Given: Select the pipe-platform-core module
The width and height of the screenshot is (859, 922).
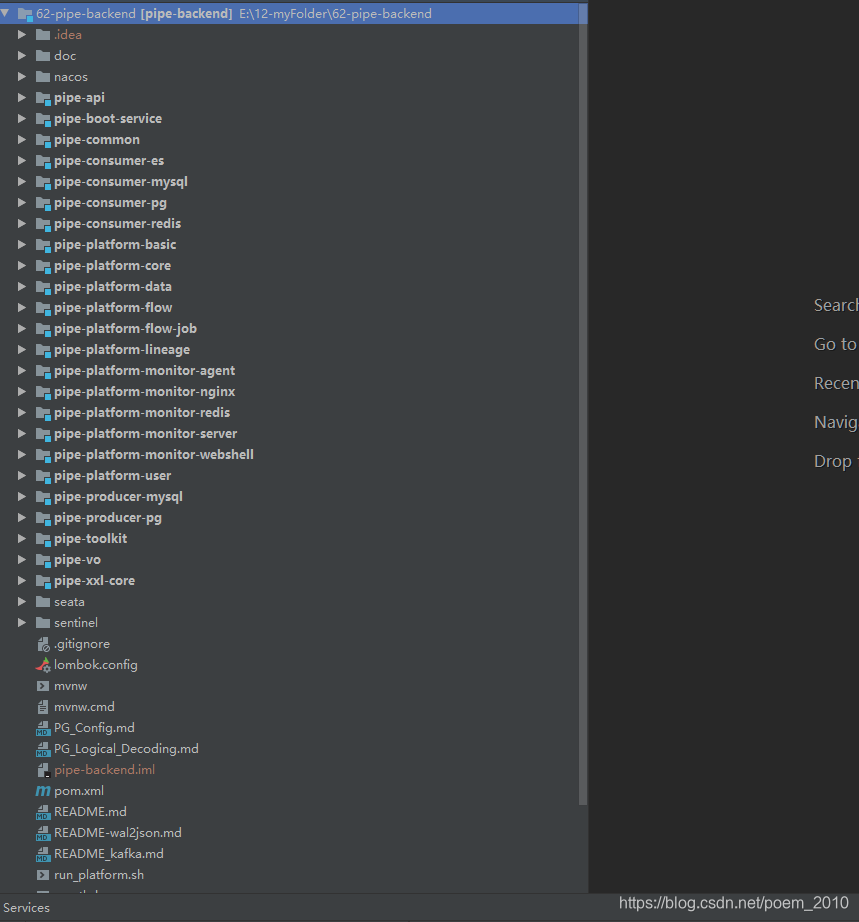Looking at the screenshot, I should tap(112, 266).
